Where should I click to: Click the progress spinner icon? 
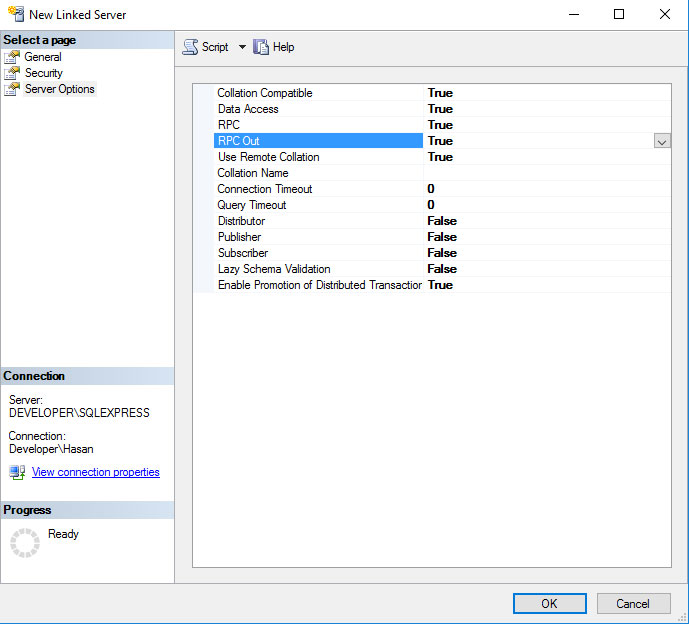pos(25,543)
